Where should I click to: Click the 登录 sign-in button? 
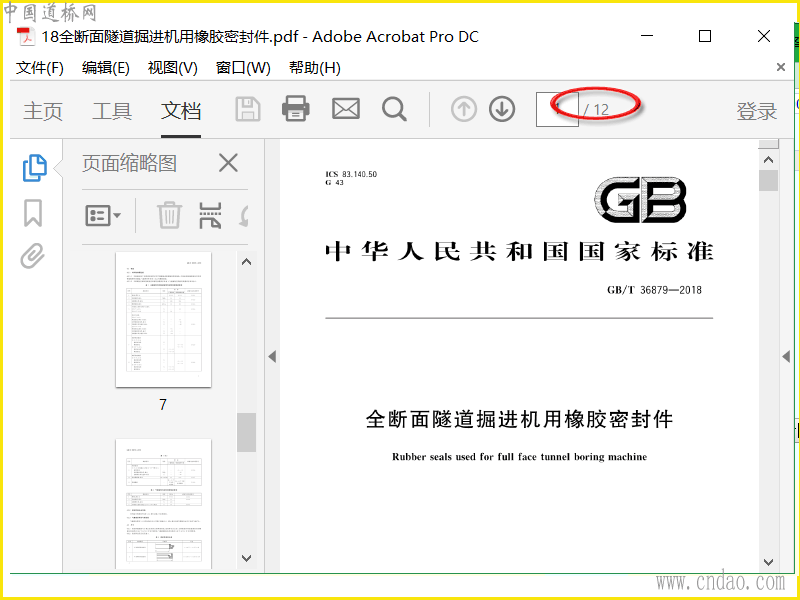[756, 111]
